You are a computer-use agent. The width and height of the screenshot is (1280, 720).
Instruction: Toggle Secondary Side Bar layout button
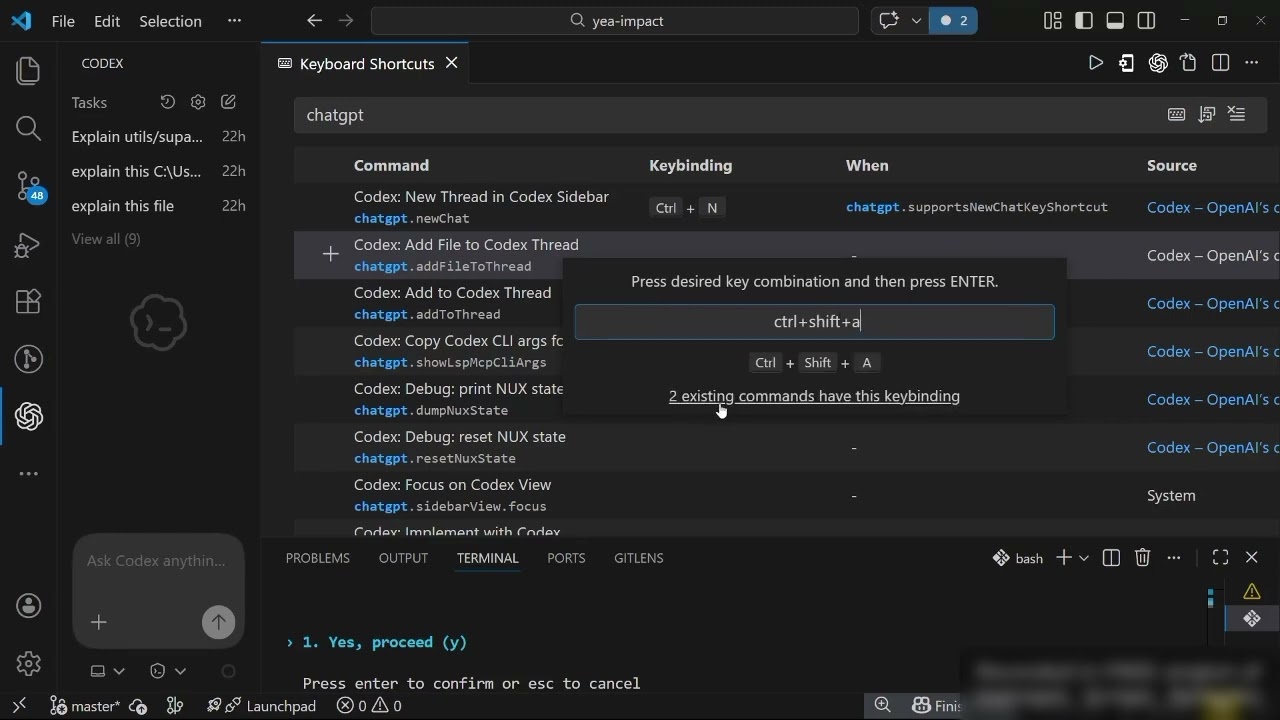coord(1147,20)
